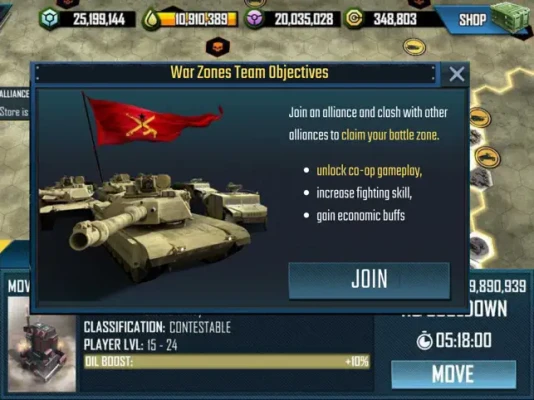Viewport: 534px width, 400px height.
Task: Select the yellow tank marker near top
Action: coord(414,47)
